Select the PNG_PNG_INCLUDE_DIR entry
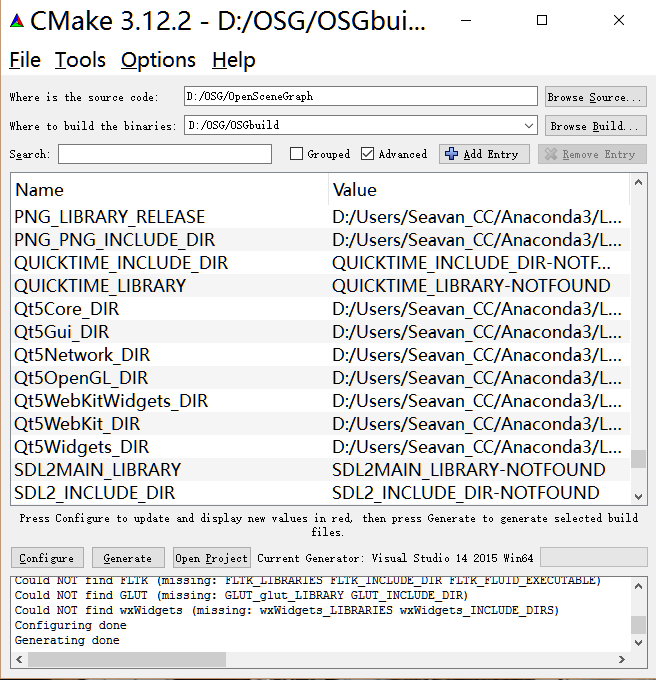The image size is (656, 680). tap(114, 240)
